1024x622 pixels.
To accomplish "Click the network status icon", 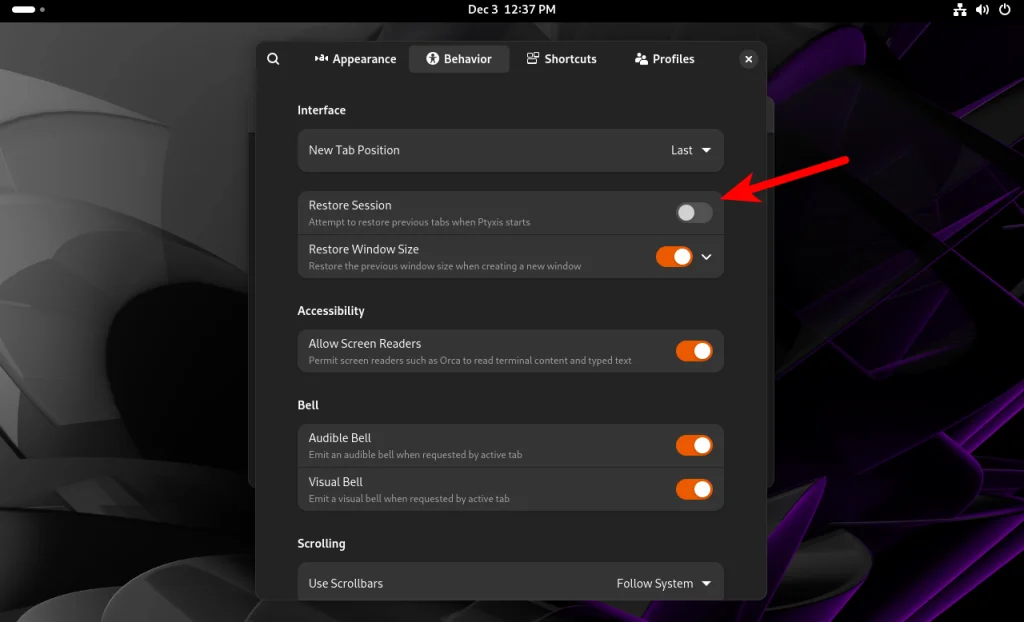I will [960, 10].
